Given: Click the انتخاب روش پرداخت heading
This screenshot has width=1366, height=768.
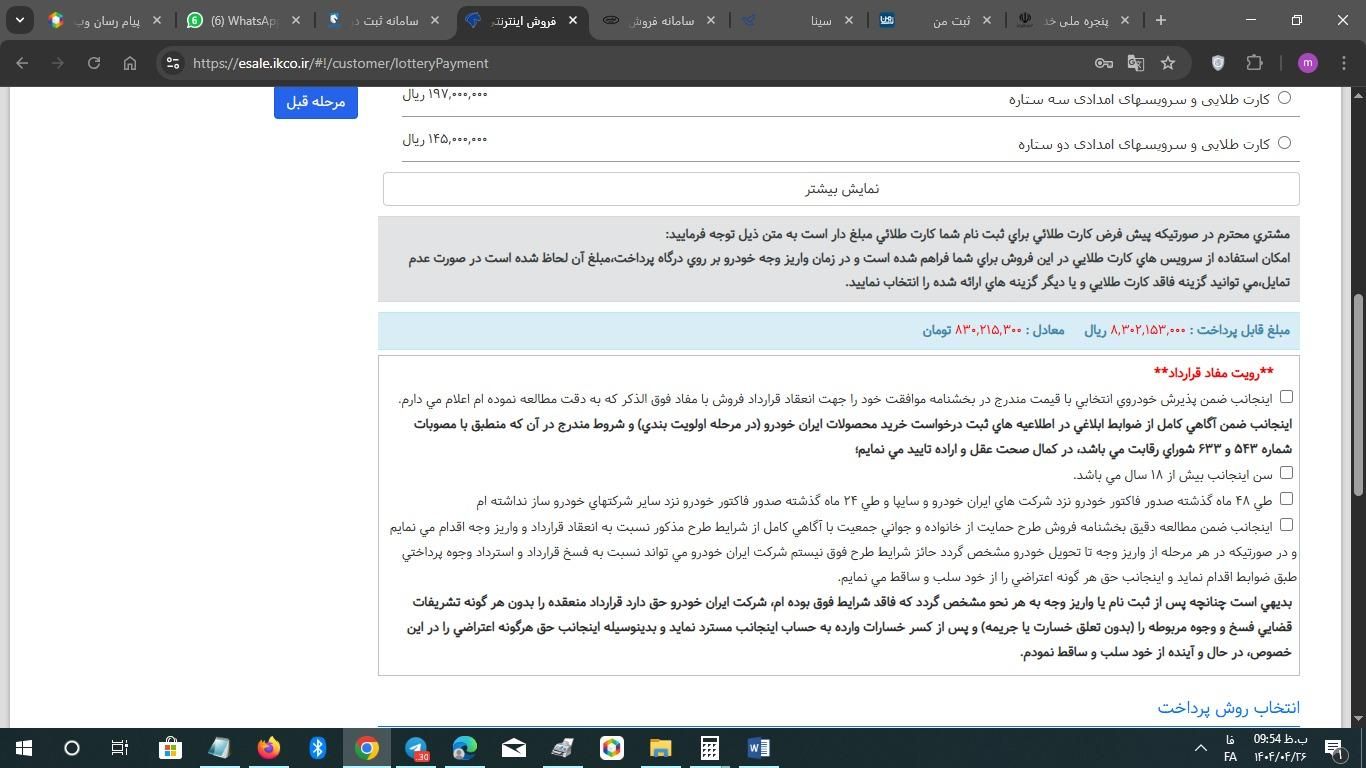Looking at the screenshot, I should (x=1228, y=708).
